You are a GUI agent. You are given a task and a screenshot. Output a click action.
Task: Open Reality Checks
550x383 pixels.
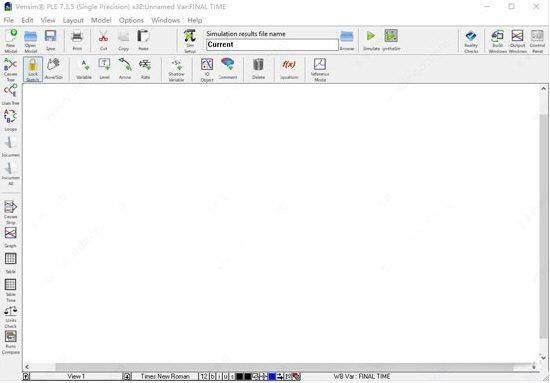click(x=471, y=41)
